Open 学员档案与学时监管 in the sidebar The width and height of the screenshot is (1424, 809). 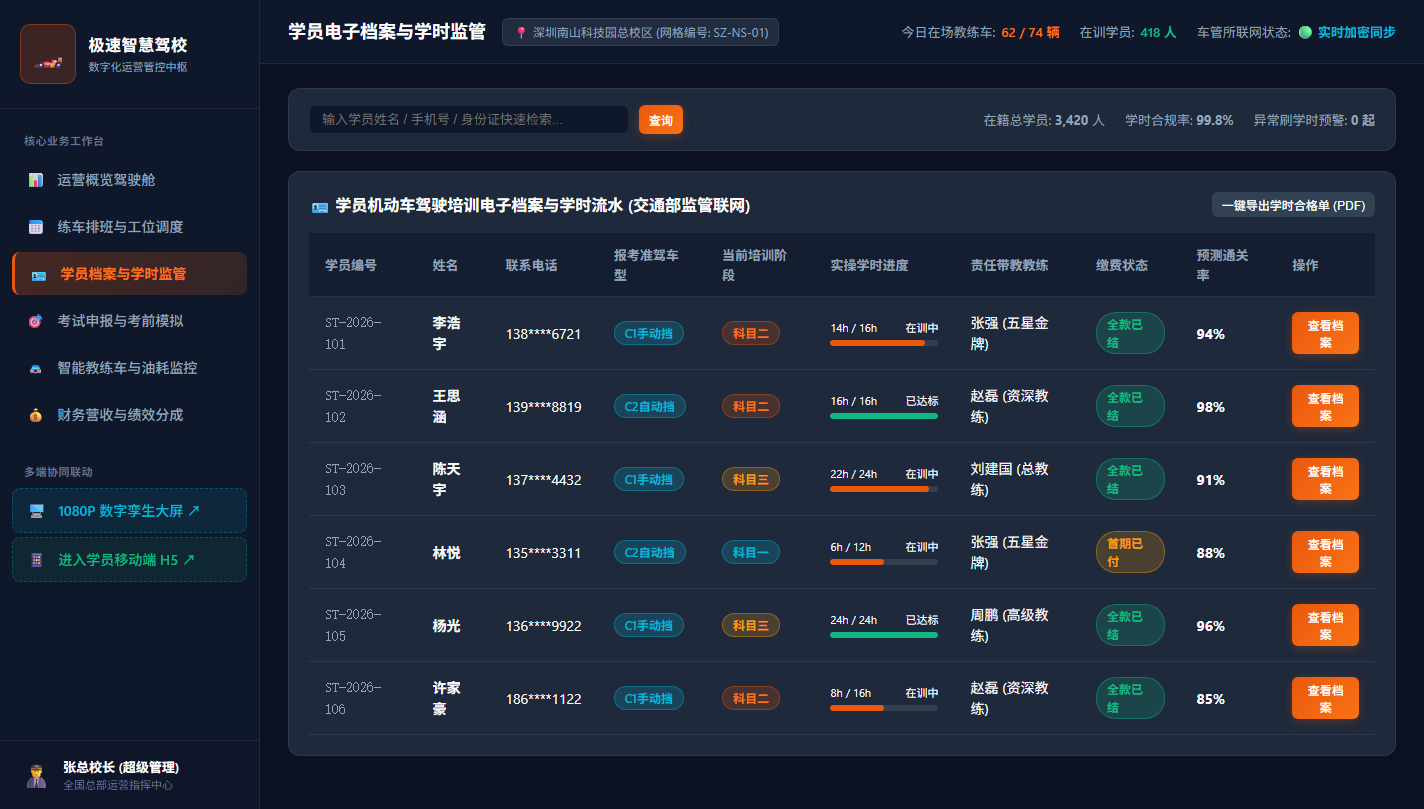click(129, 274)
